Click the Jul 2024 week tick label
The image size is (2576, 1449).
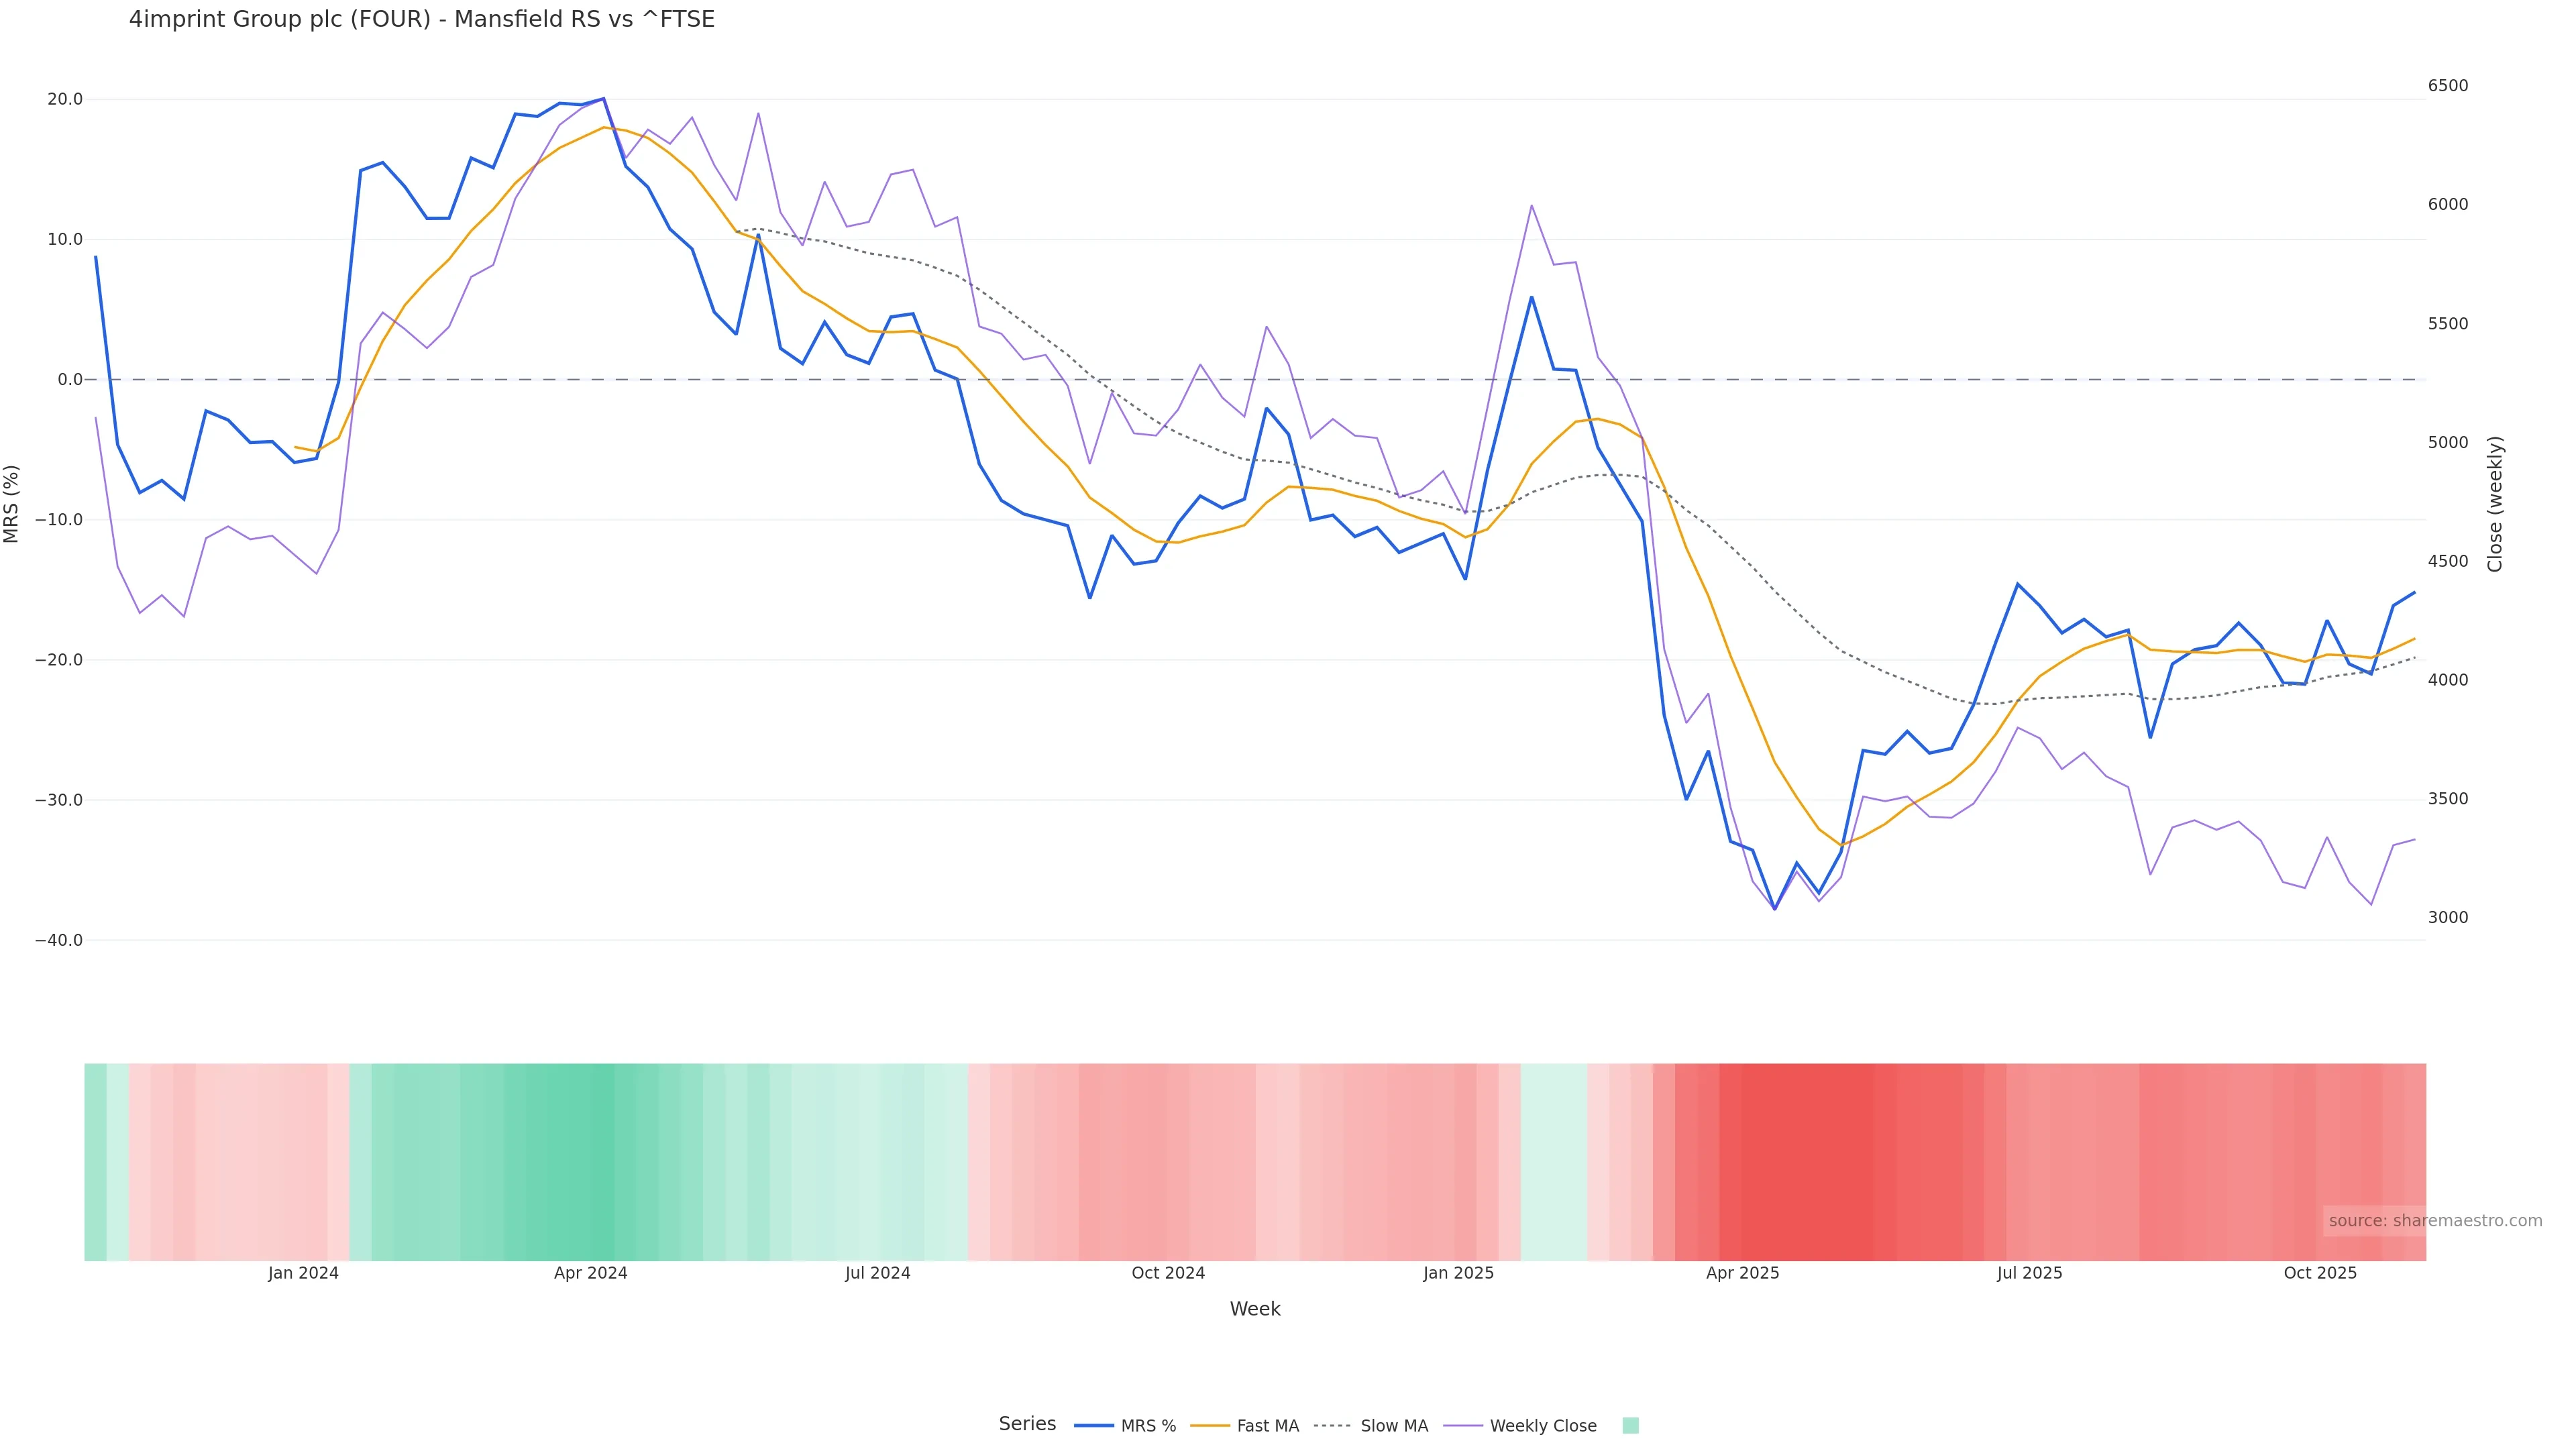[877, 1273]
